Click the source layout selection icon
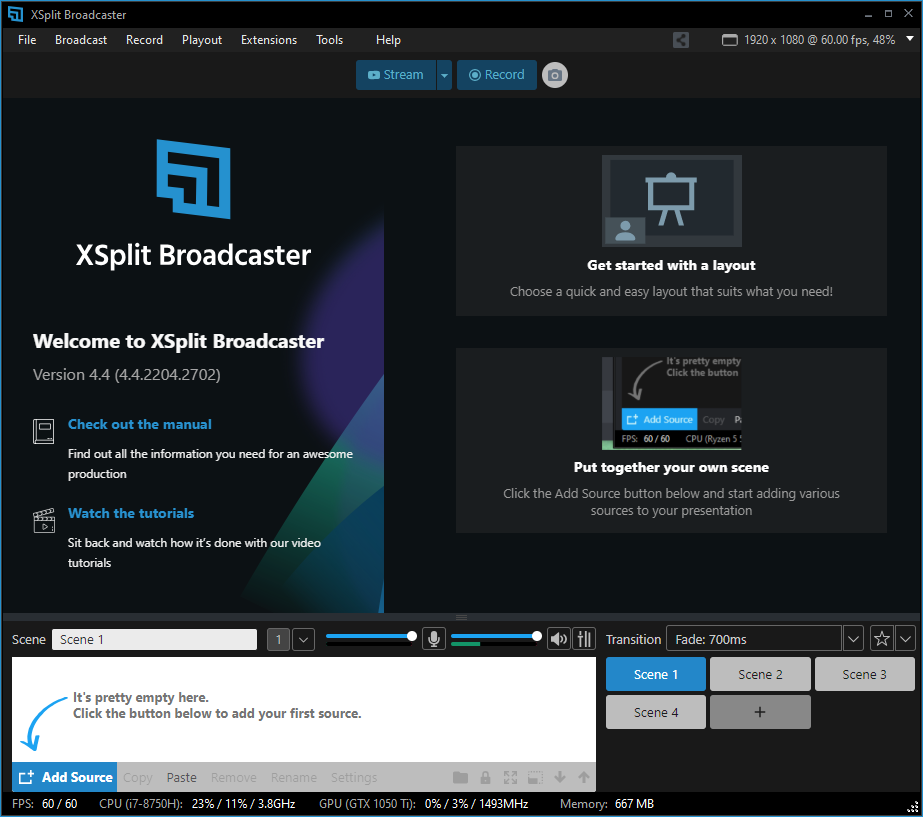923x817 pixels. pos(535,778)
